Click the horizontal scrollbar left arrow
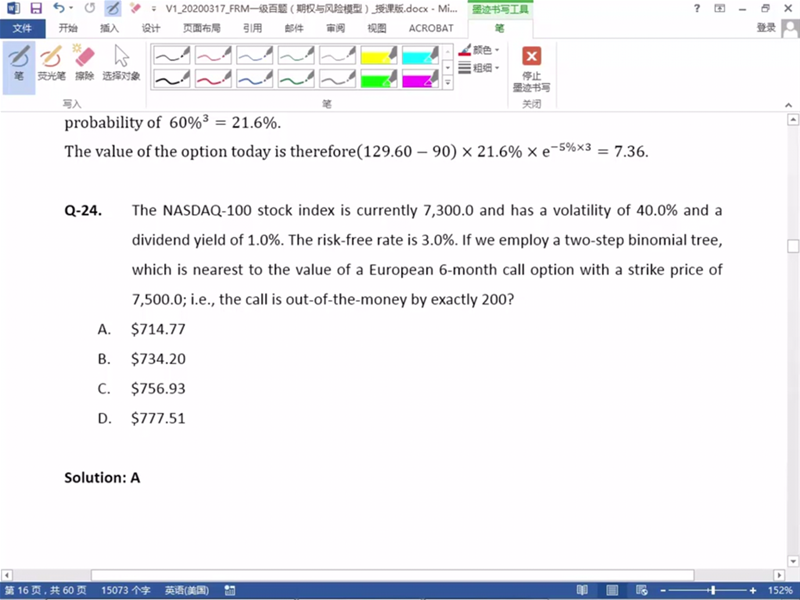 point(6,575)
